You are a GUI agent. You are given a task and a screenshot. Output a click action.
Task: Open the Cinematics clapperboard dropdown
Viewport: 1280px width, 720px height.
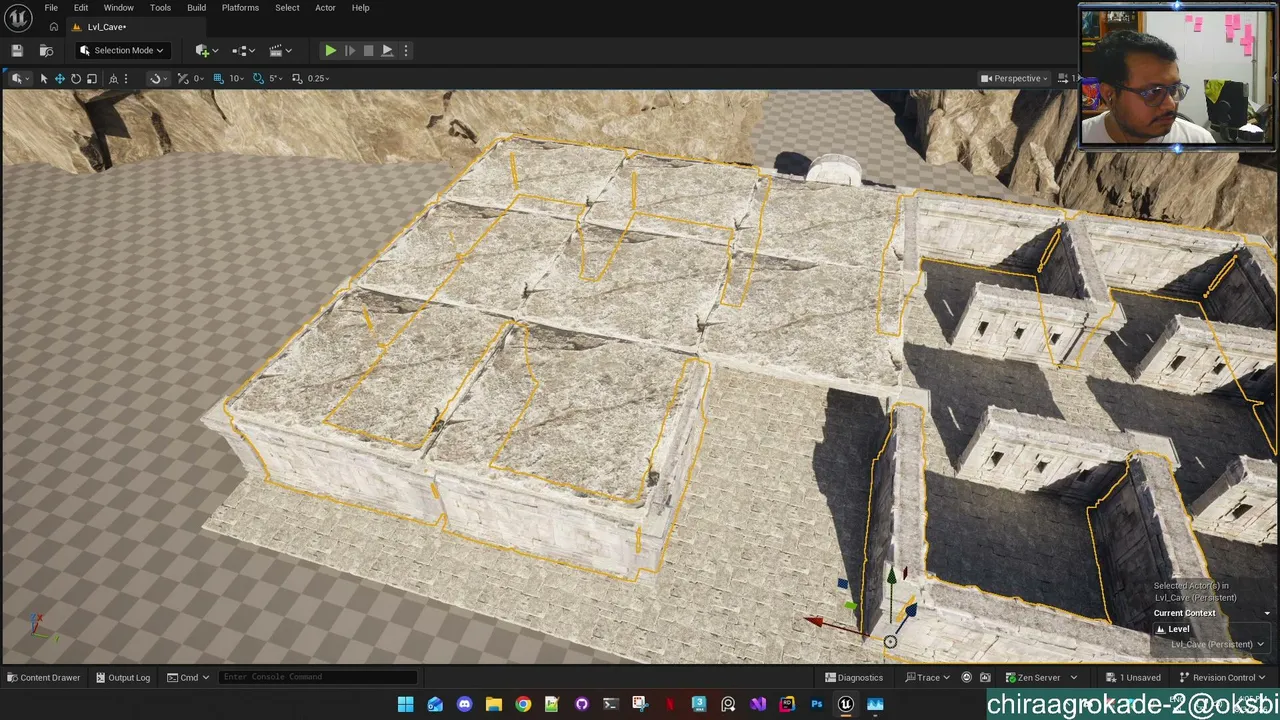click(280, 50)
